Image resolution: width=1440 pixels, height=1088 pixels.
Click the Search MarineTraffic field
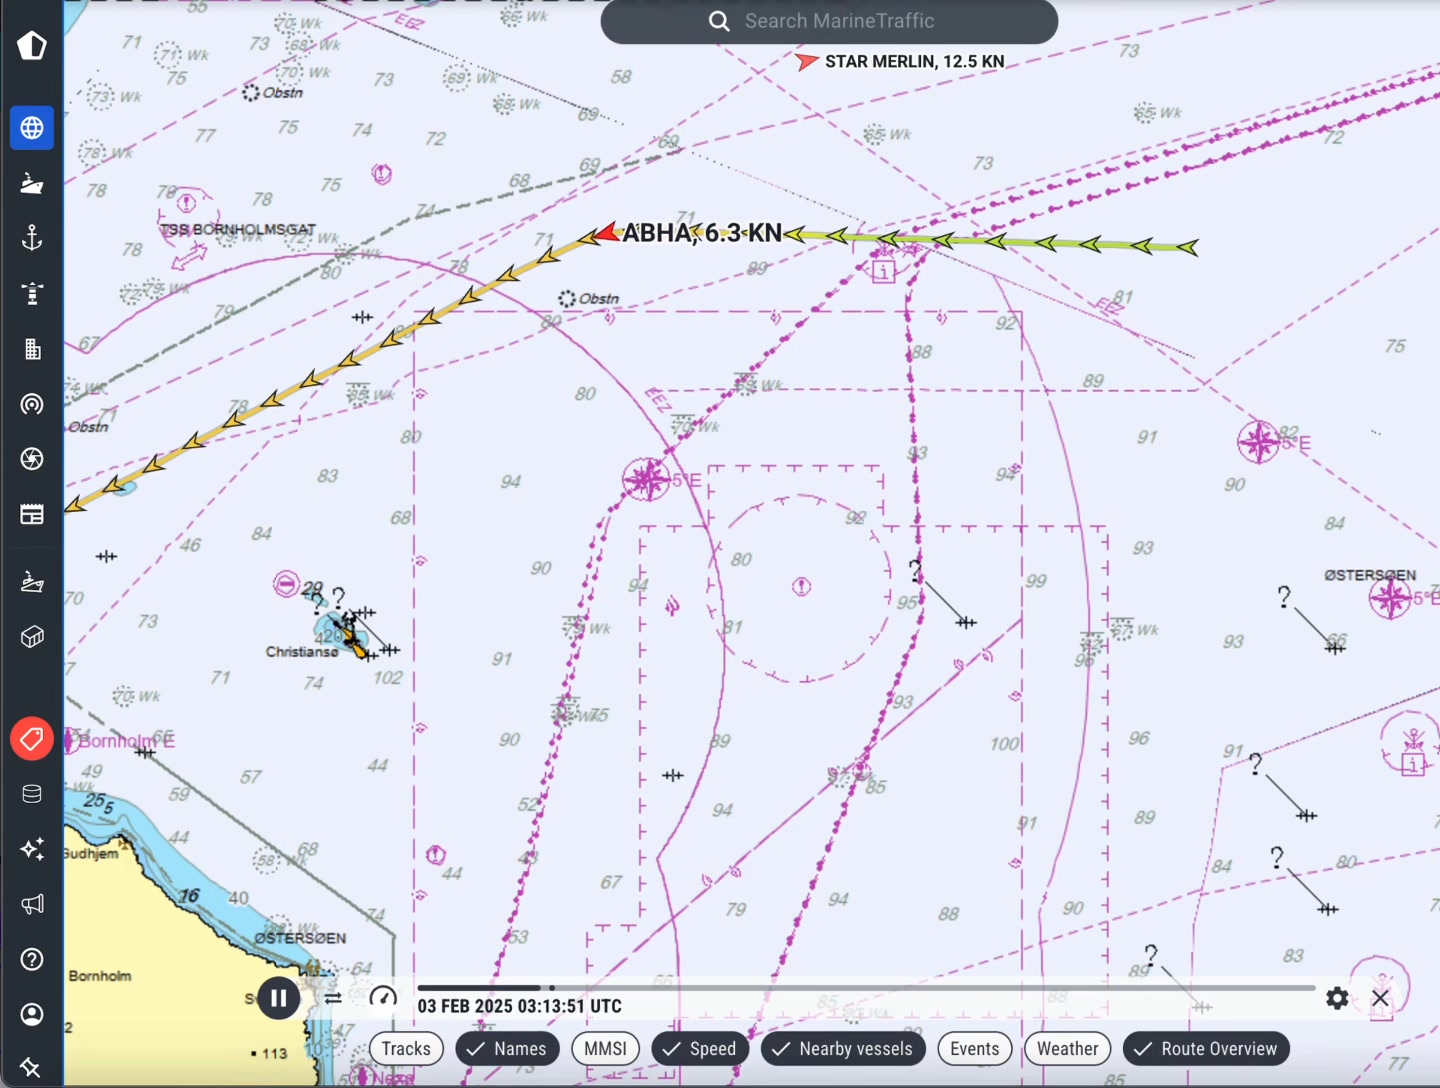[829, 21]
